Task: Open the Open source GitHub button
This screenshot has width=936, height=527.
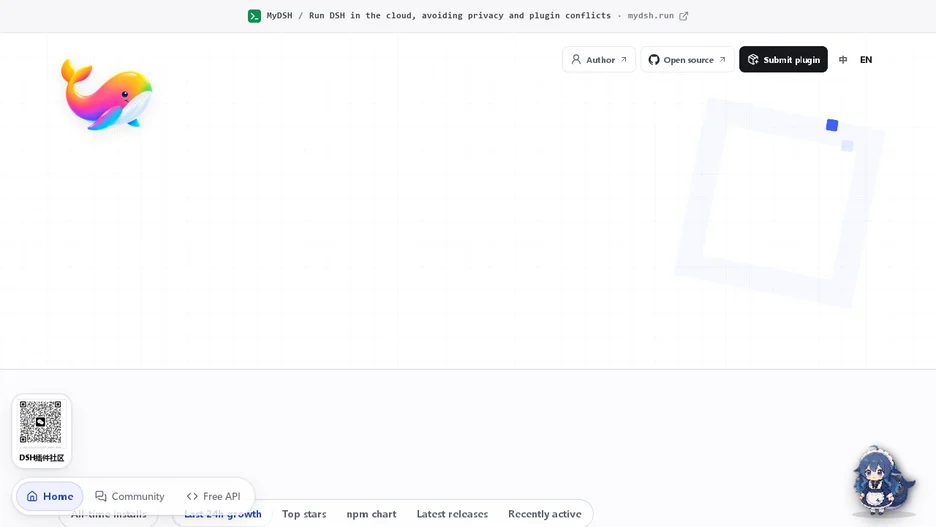Action: coord(687,60)
